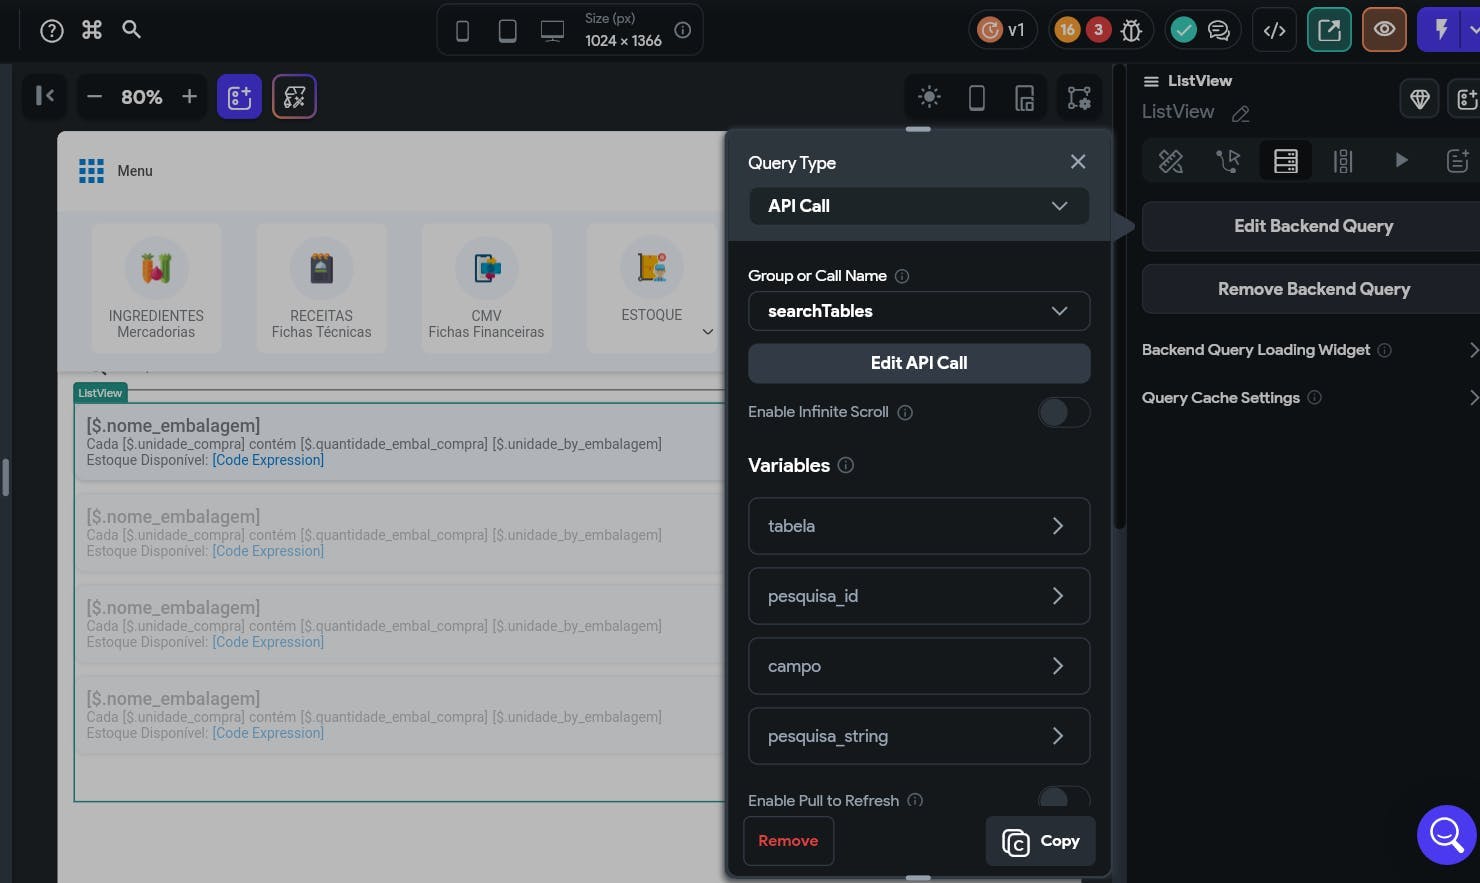The width and height of the screenshot is (1480, 883).
Task: Click the widget tree outline icon
Action: pyautogui.click(x=1079, y=97)
